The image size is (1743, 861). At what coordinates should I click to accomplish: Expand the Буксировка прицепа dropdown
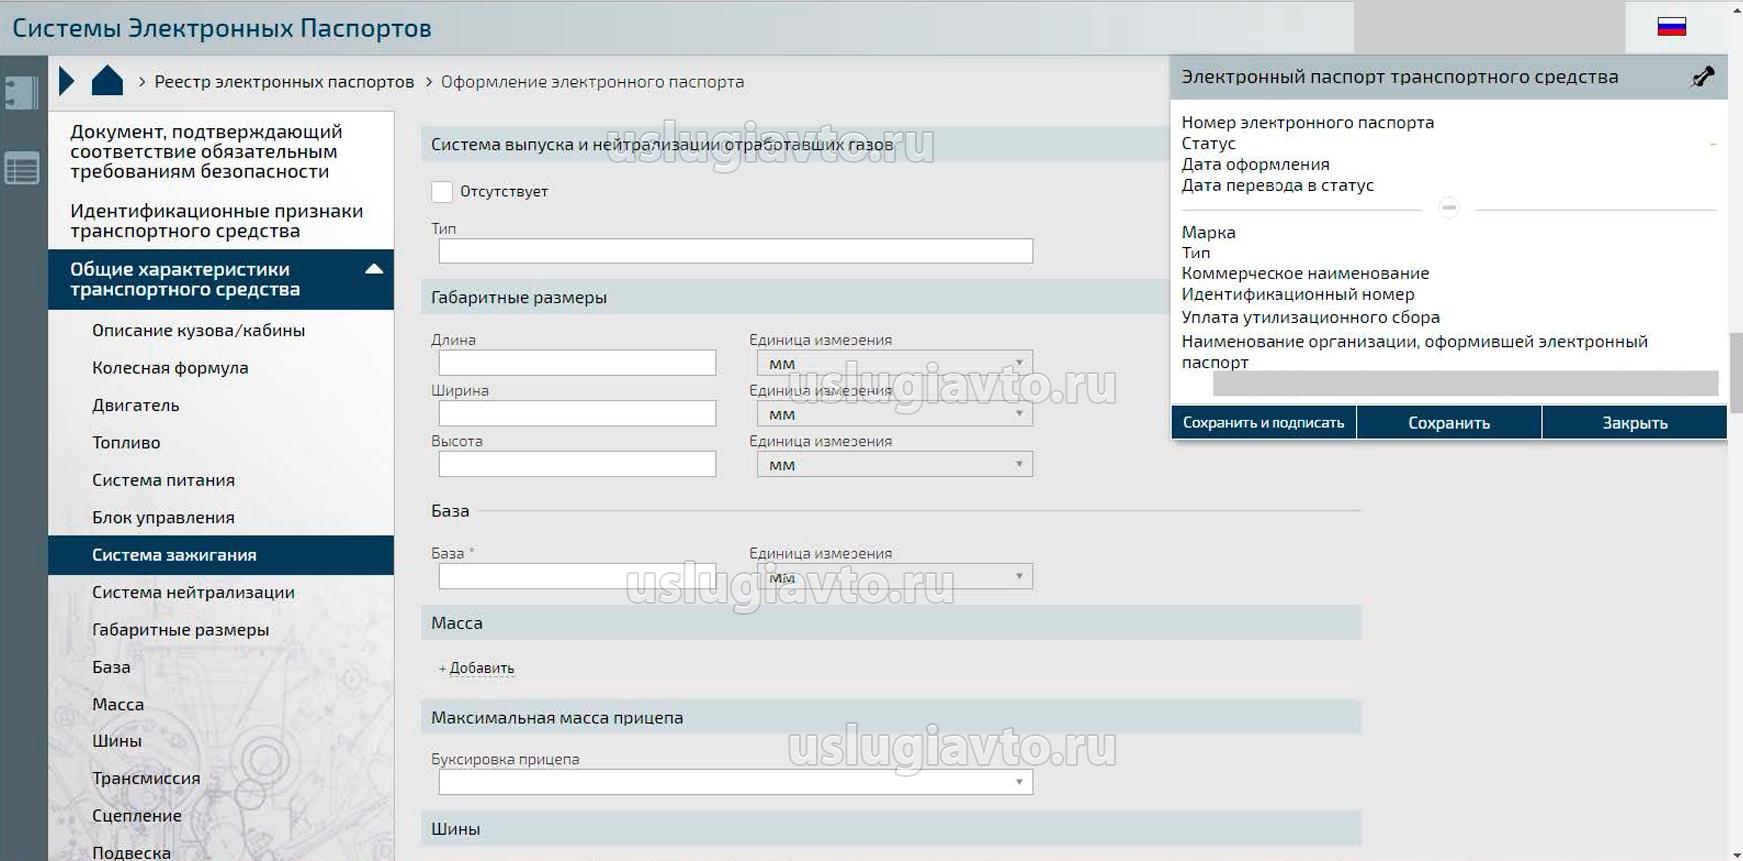pyautogui.click(x=735, y=782)
